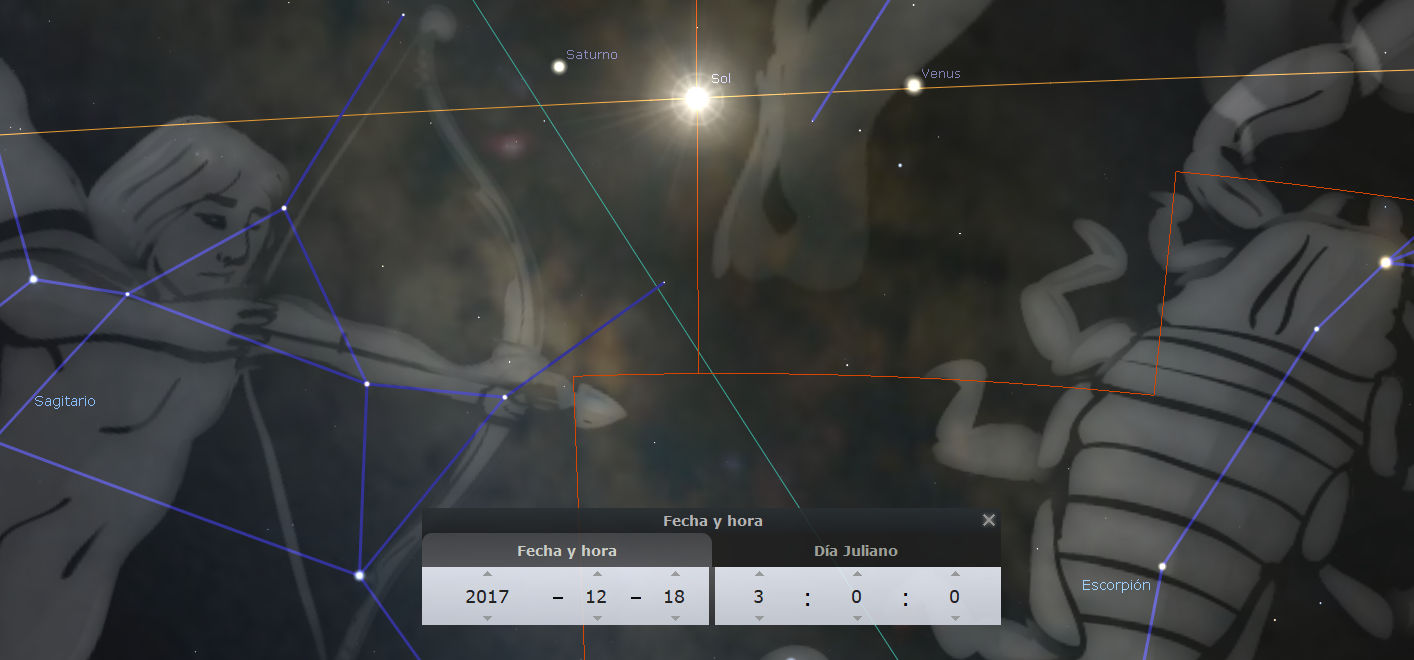The image size is (1414, 660).
Task: Increase the hour with the up arrow
Action: point(759,574)
